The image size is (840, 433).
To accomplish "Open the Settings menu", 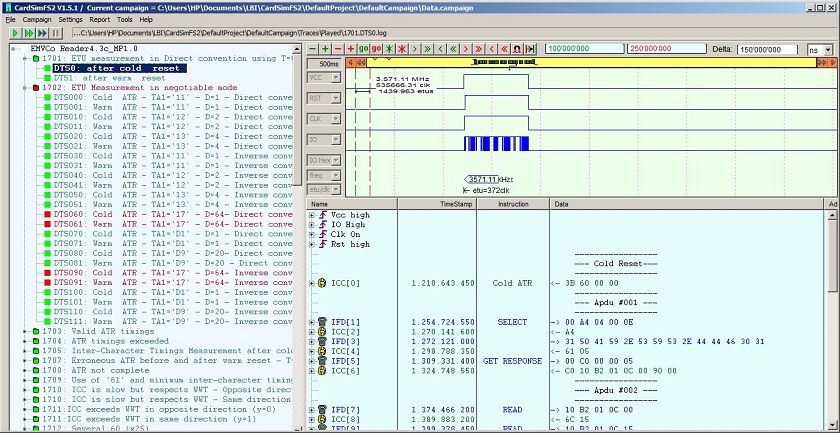I will click(x=70, y=19).
